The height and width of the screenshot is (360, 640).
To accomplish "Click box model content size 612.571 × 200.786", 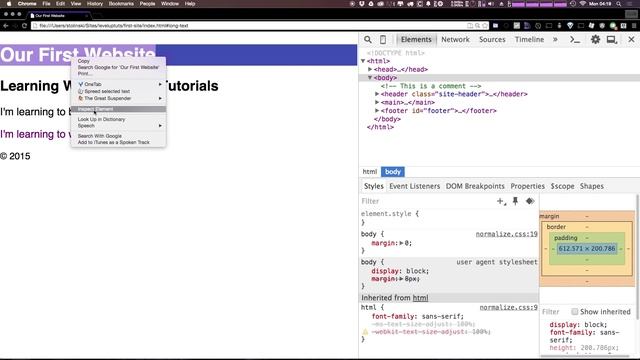I will [587, 249].
